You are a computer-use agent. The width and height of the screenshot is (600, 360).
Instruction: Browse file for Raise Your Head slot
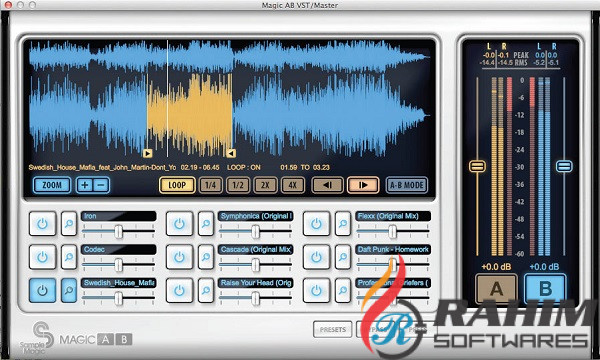coord(206,290)
